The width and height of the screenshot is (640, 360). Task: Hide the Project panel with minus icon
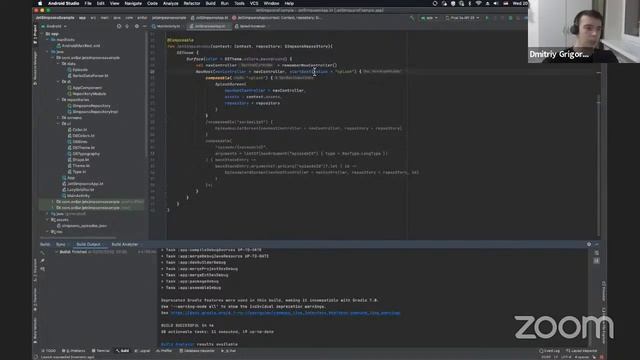pyautogui.click(x=144, y=26)
